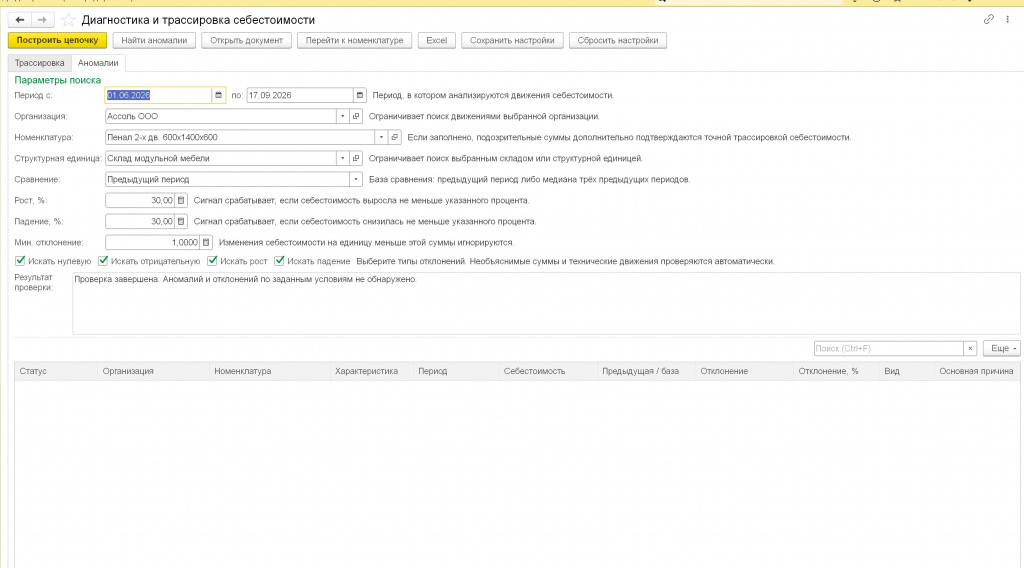The height and width of the screenshot is (568, 1024).
Task: Clear the search field with the × button
Action: 970,349
